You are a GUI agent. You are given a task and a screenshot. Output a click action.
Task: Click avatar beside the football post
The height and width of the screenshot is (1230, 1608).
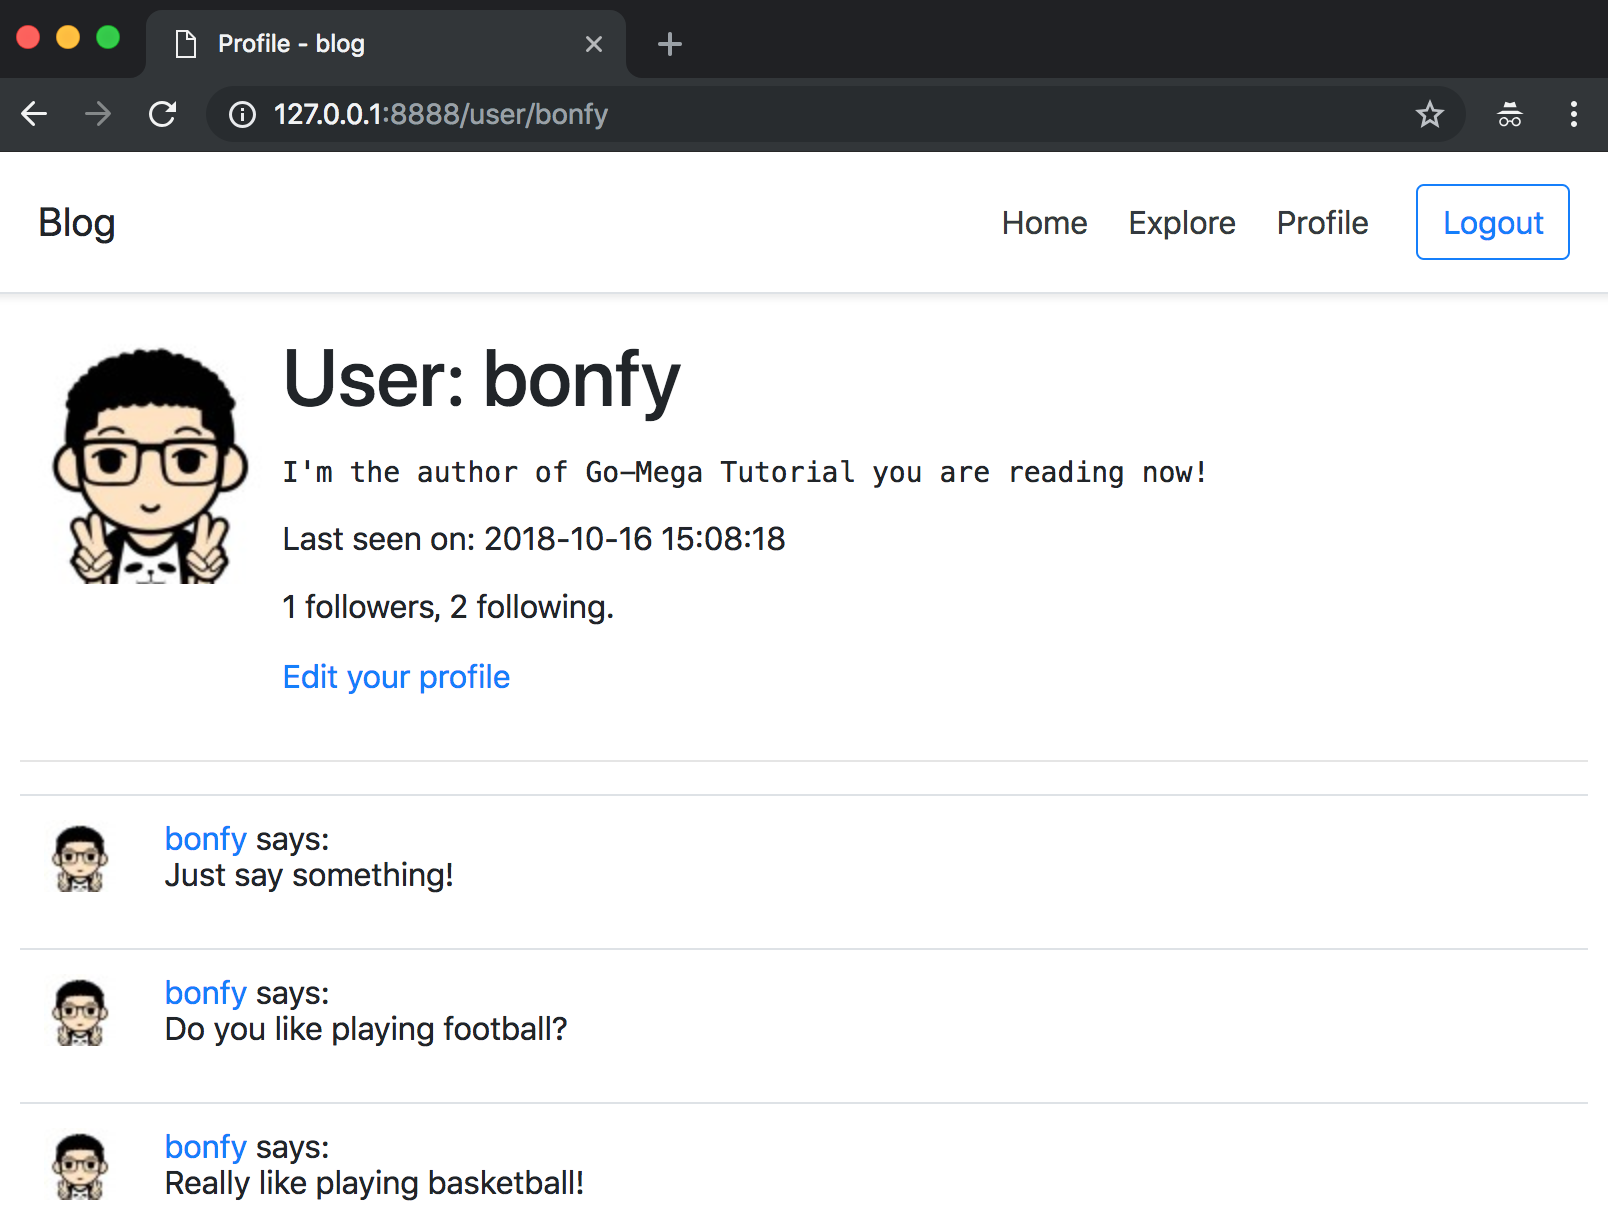click(80, 1012)
